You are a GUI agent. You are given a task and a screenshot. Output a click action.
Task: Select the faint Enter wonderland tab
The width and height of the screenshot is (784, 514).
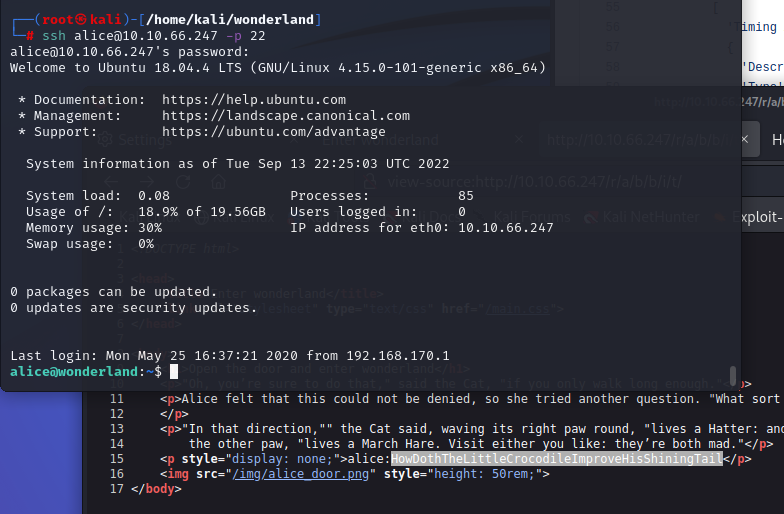(x=380, y=140)
